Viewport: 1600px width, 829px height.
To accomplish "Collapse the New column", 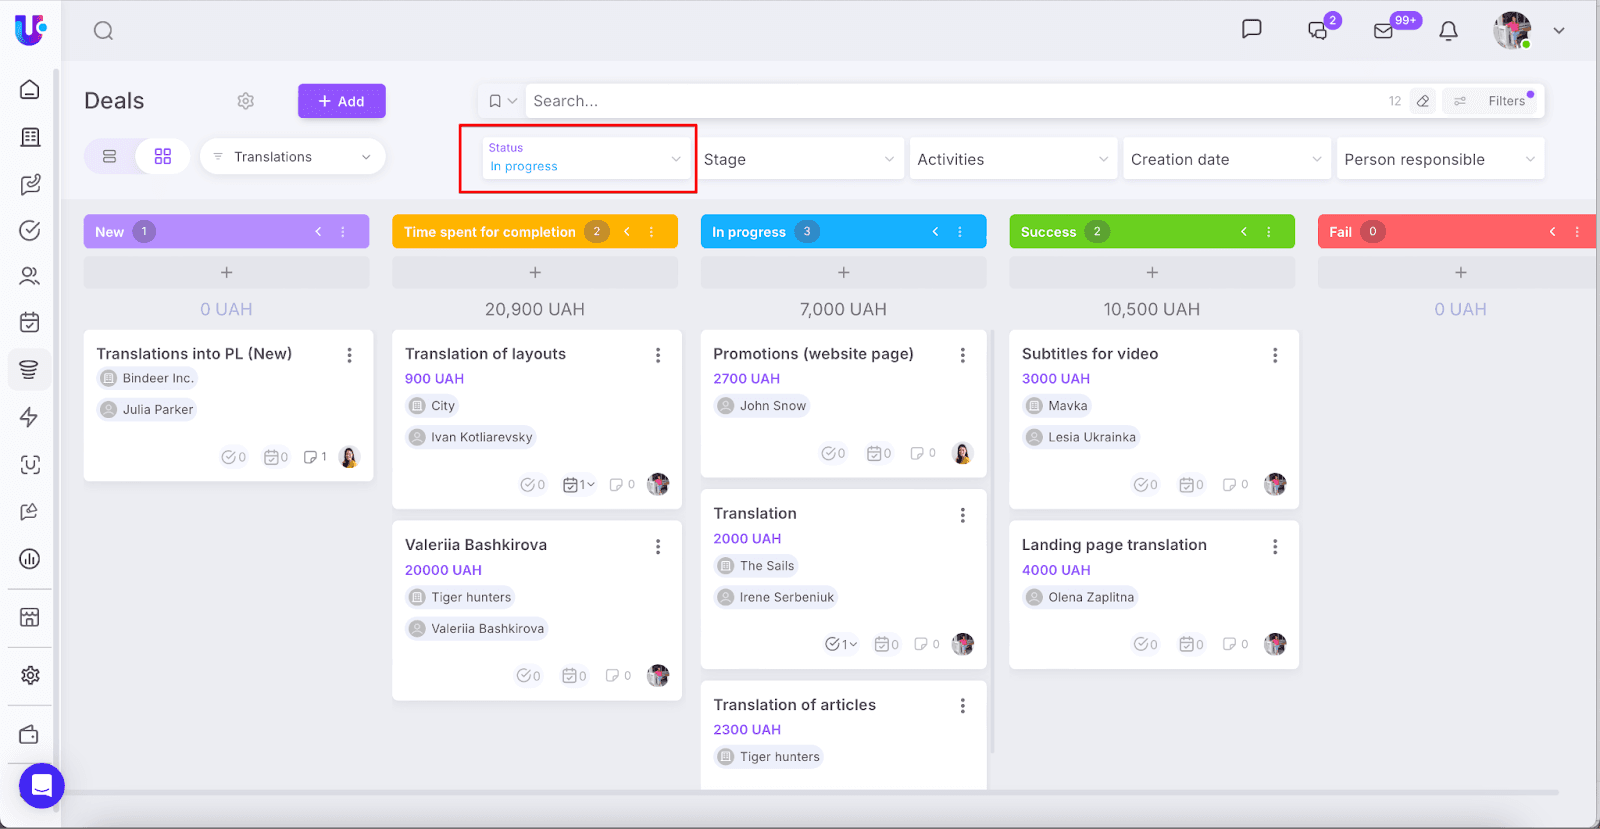I will point(319,232).
